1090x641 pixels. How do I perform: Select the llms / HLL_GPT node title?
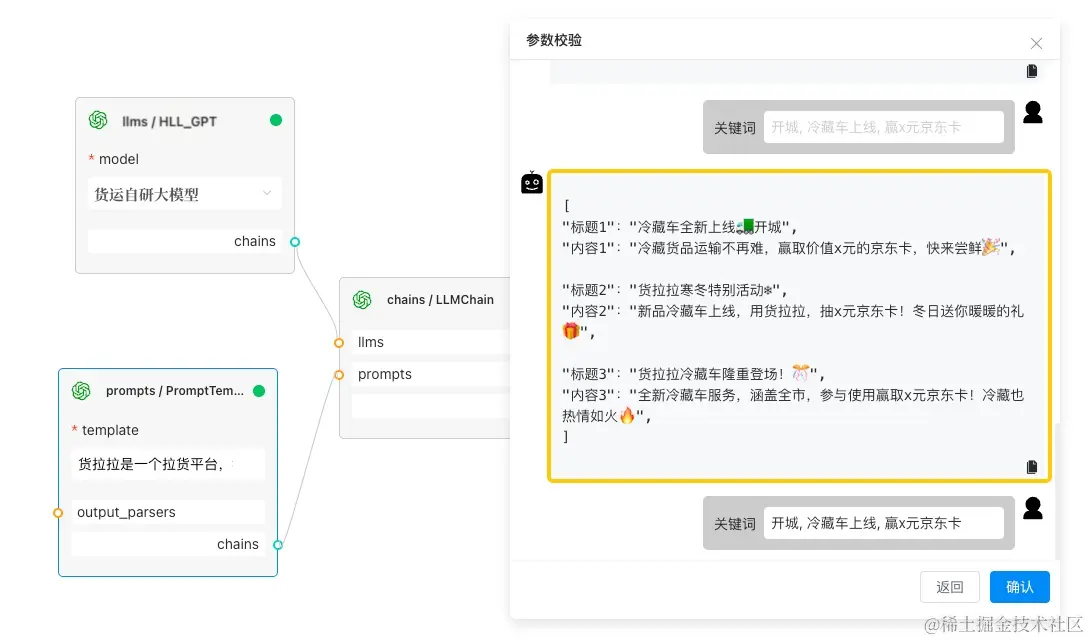click(x=169, y=121)
